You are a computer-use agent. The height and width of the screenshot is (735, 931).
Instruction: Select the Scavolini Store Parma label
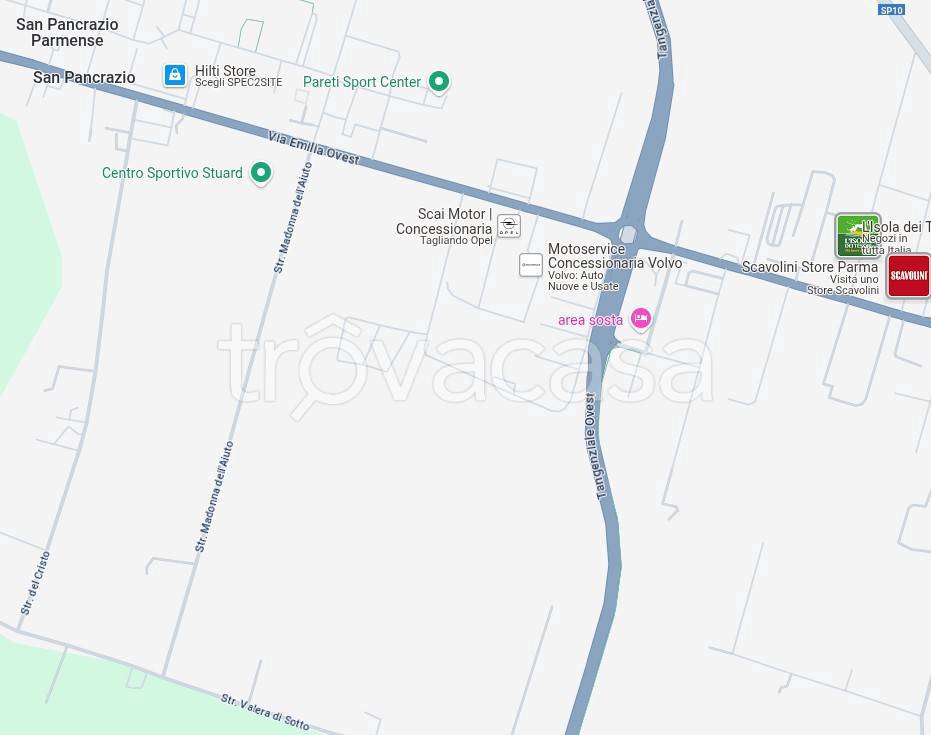810,267
